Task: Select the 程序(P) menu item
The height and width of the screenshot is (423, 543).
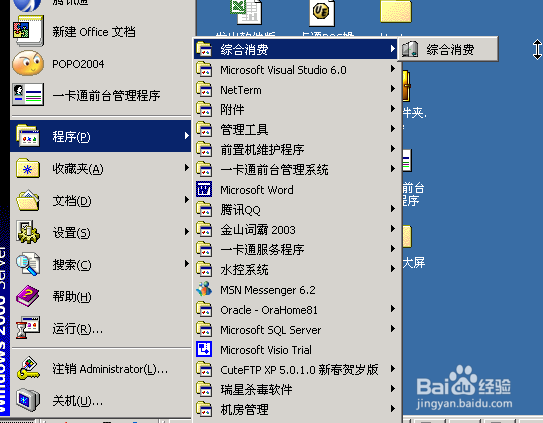Action: [100, 136]
